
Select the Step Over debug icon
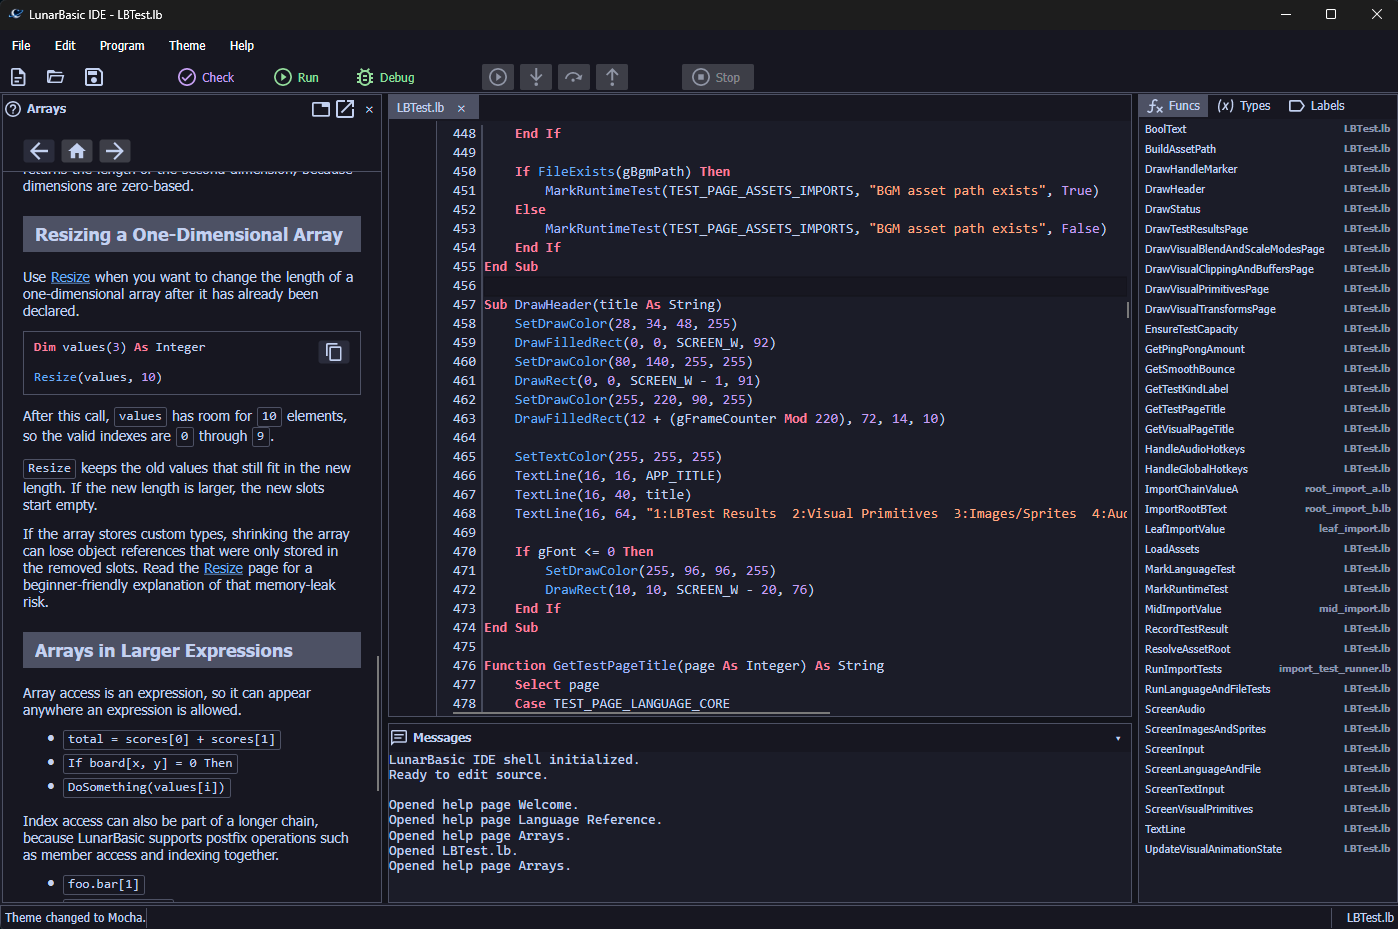(574, 77)
